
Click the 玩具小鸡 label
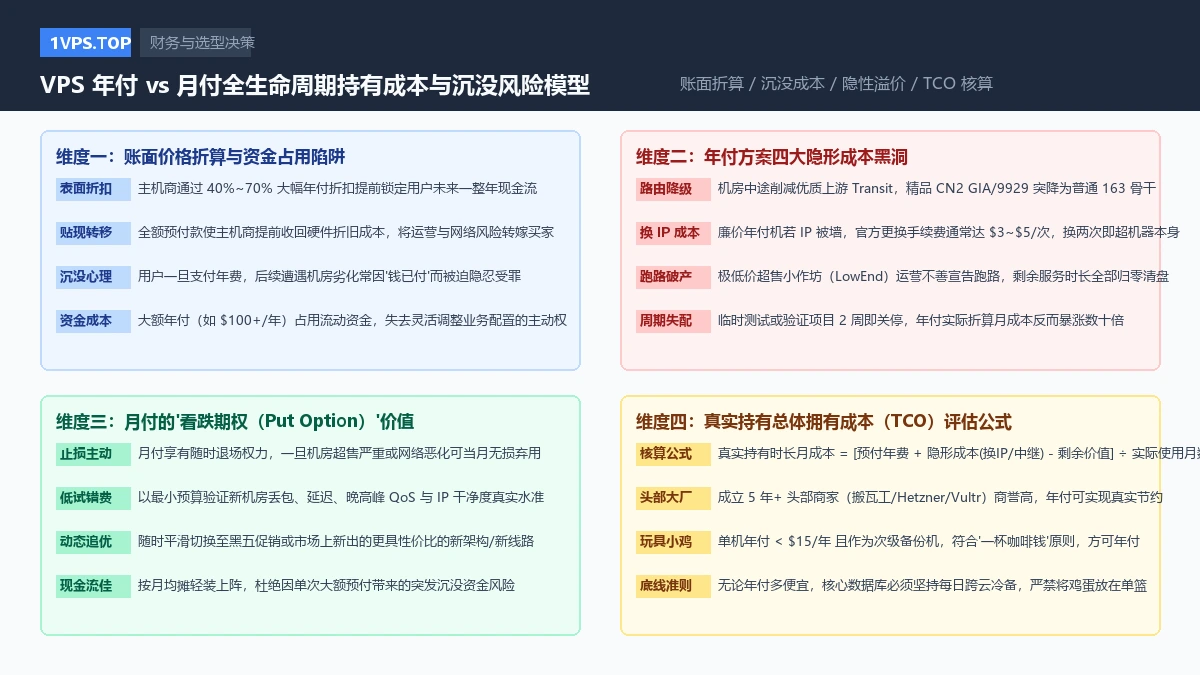pyautogui.click(x=673, y=542)
